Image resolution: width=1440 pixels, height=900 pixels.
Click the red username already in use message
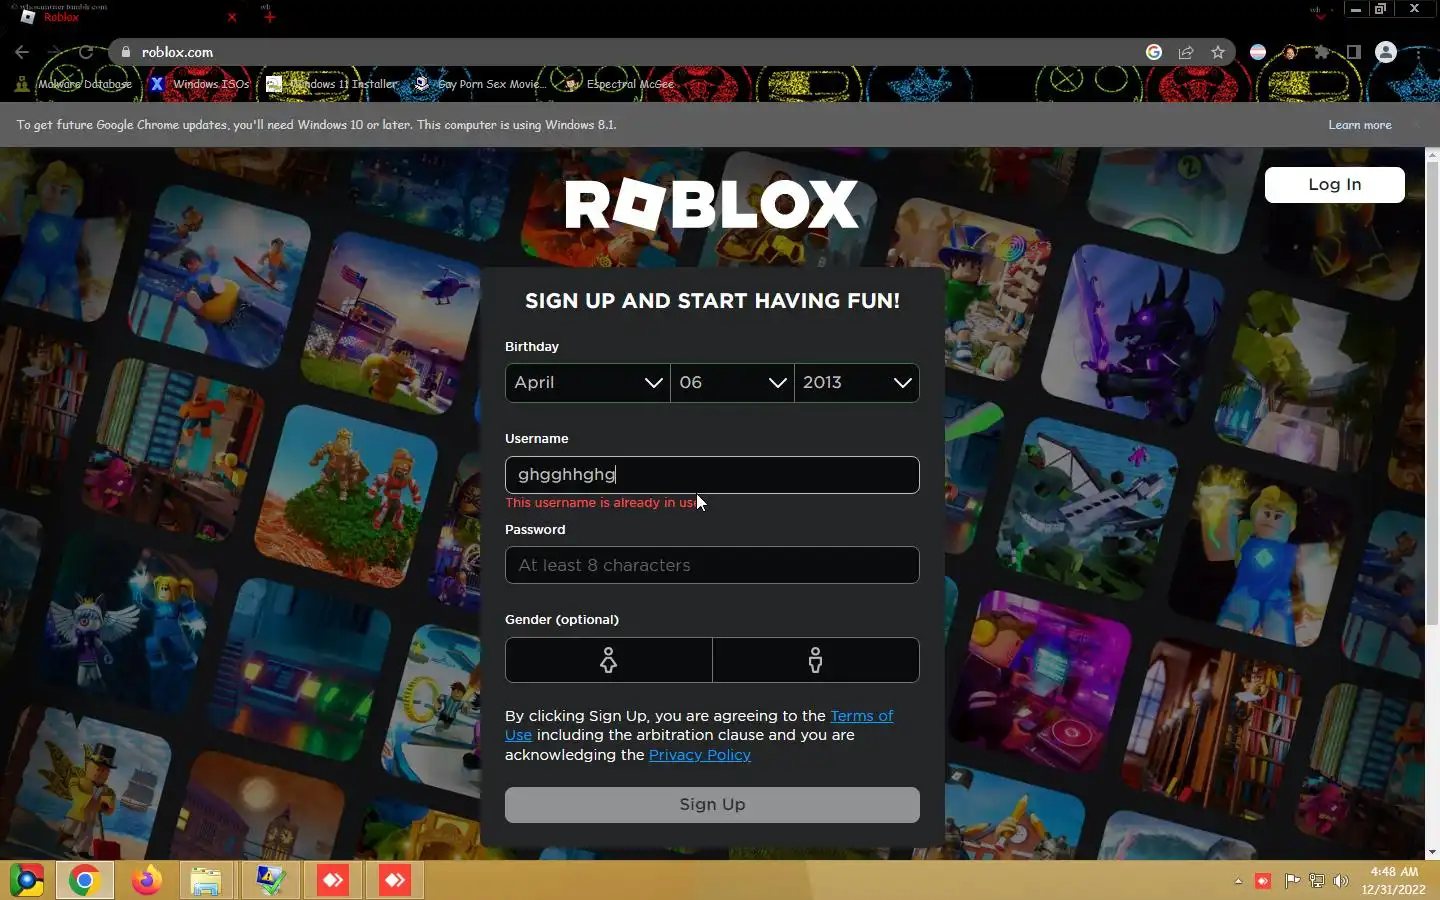[x=602, y=503]
